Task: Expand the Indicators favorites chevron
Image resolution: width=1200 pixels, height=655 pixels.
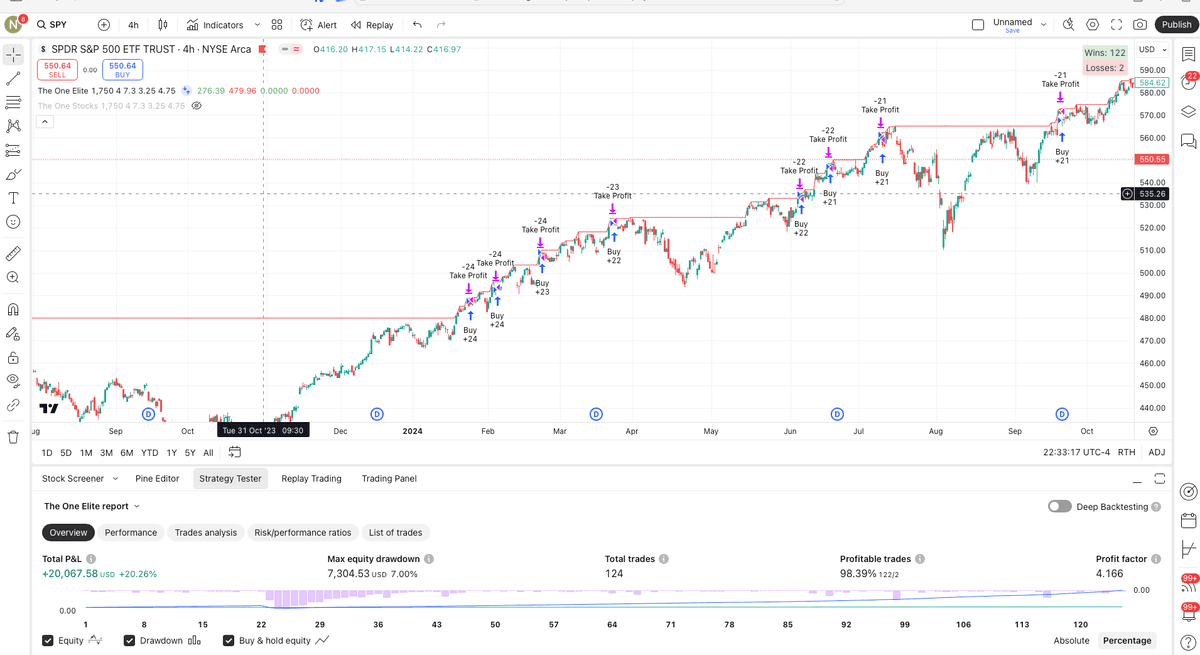Action: click(x=257, y=25)
